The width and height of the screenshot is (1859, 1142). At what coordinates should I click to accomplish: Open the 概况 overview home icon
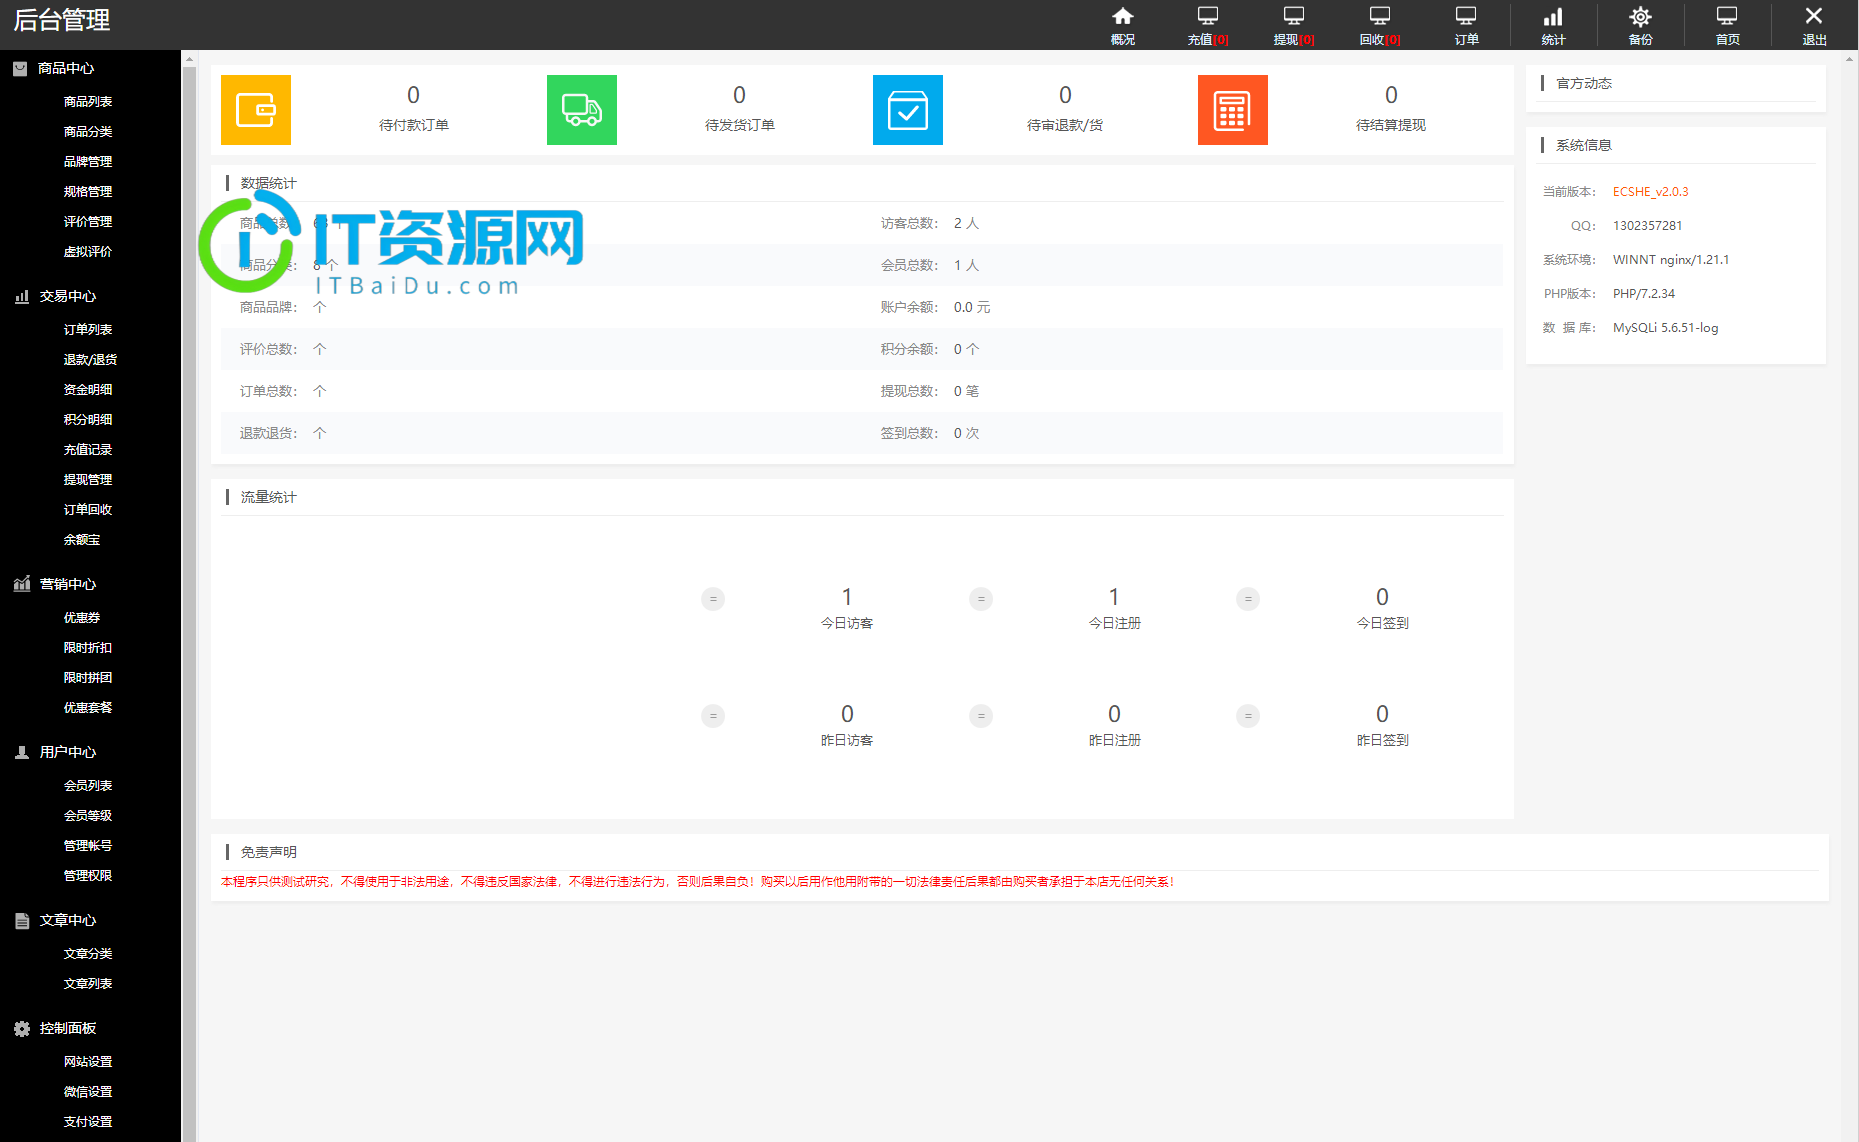[x=1123, y=16]
